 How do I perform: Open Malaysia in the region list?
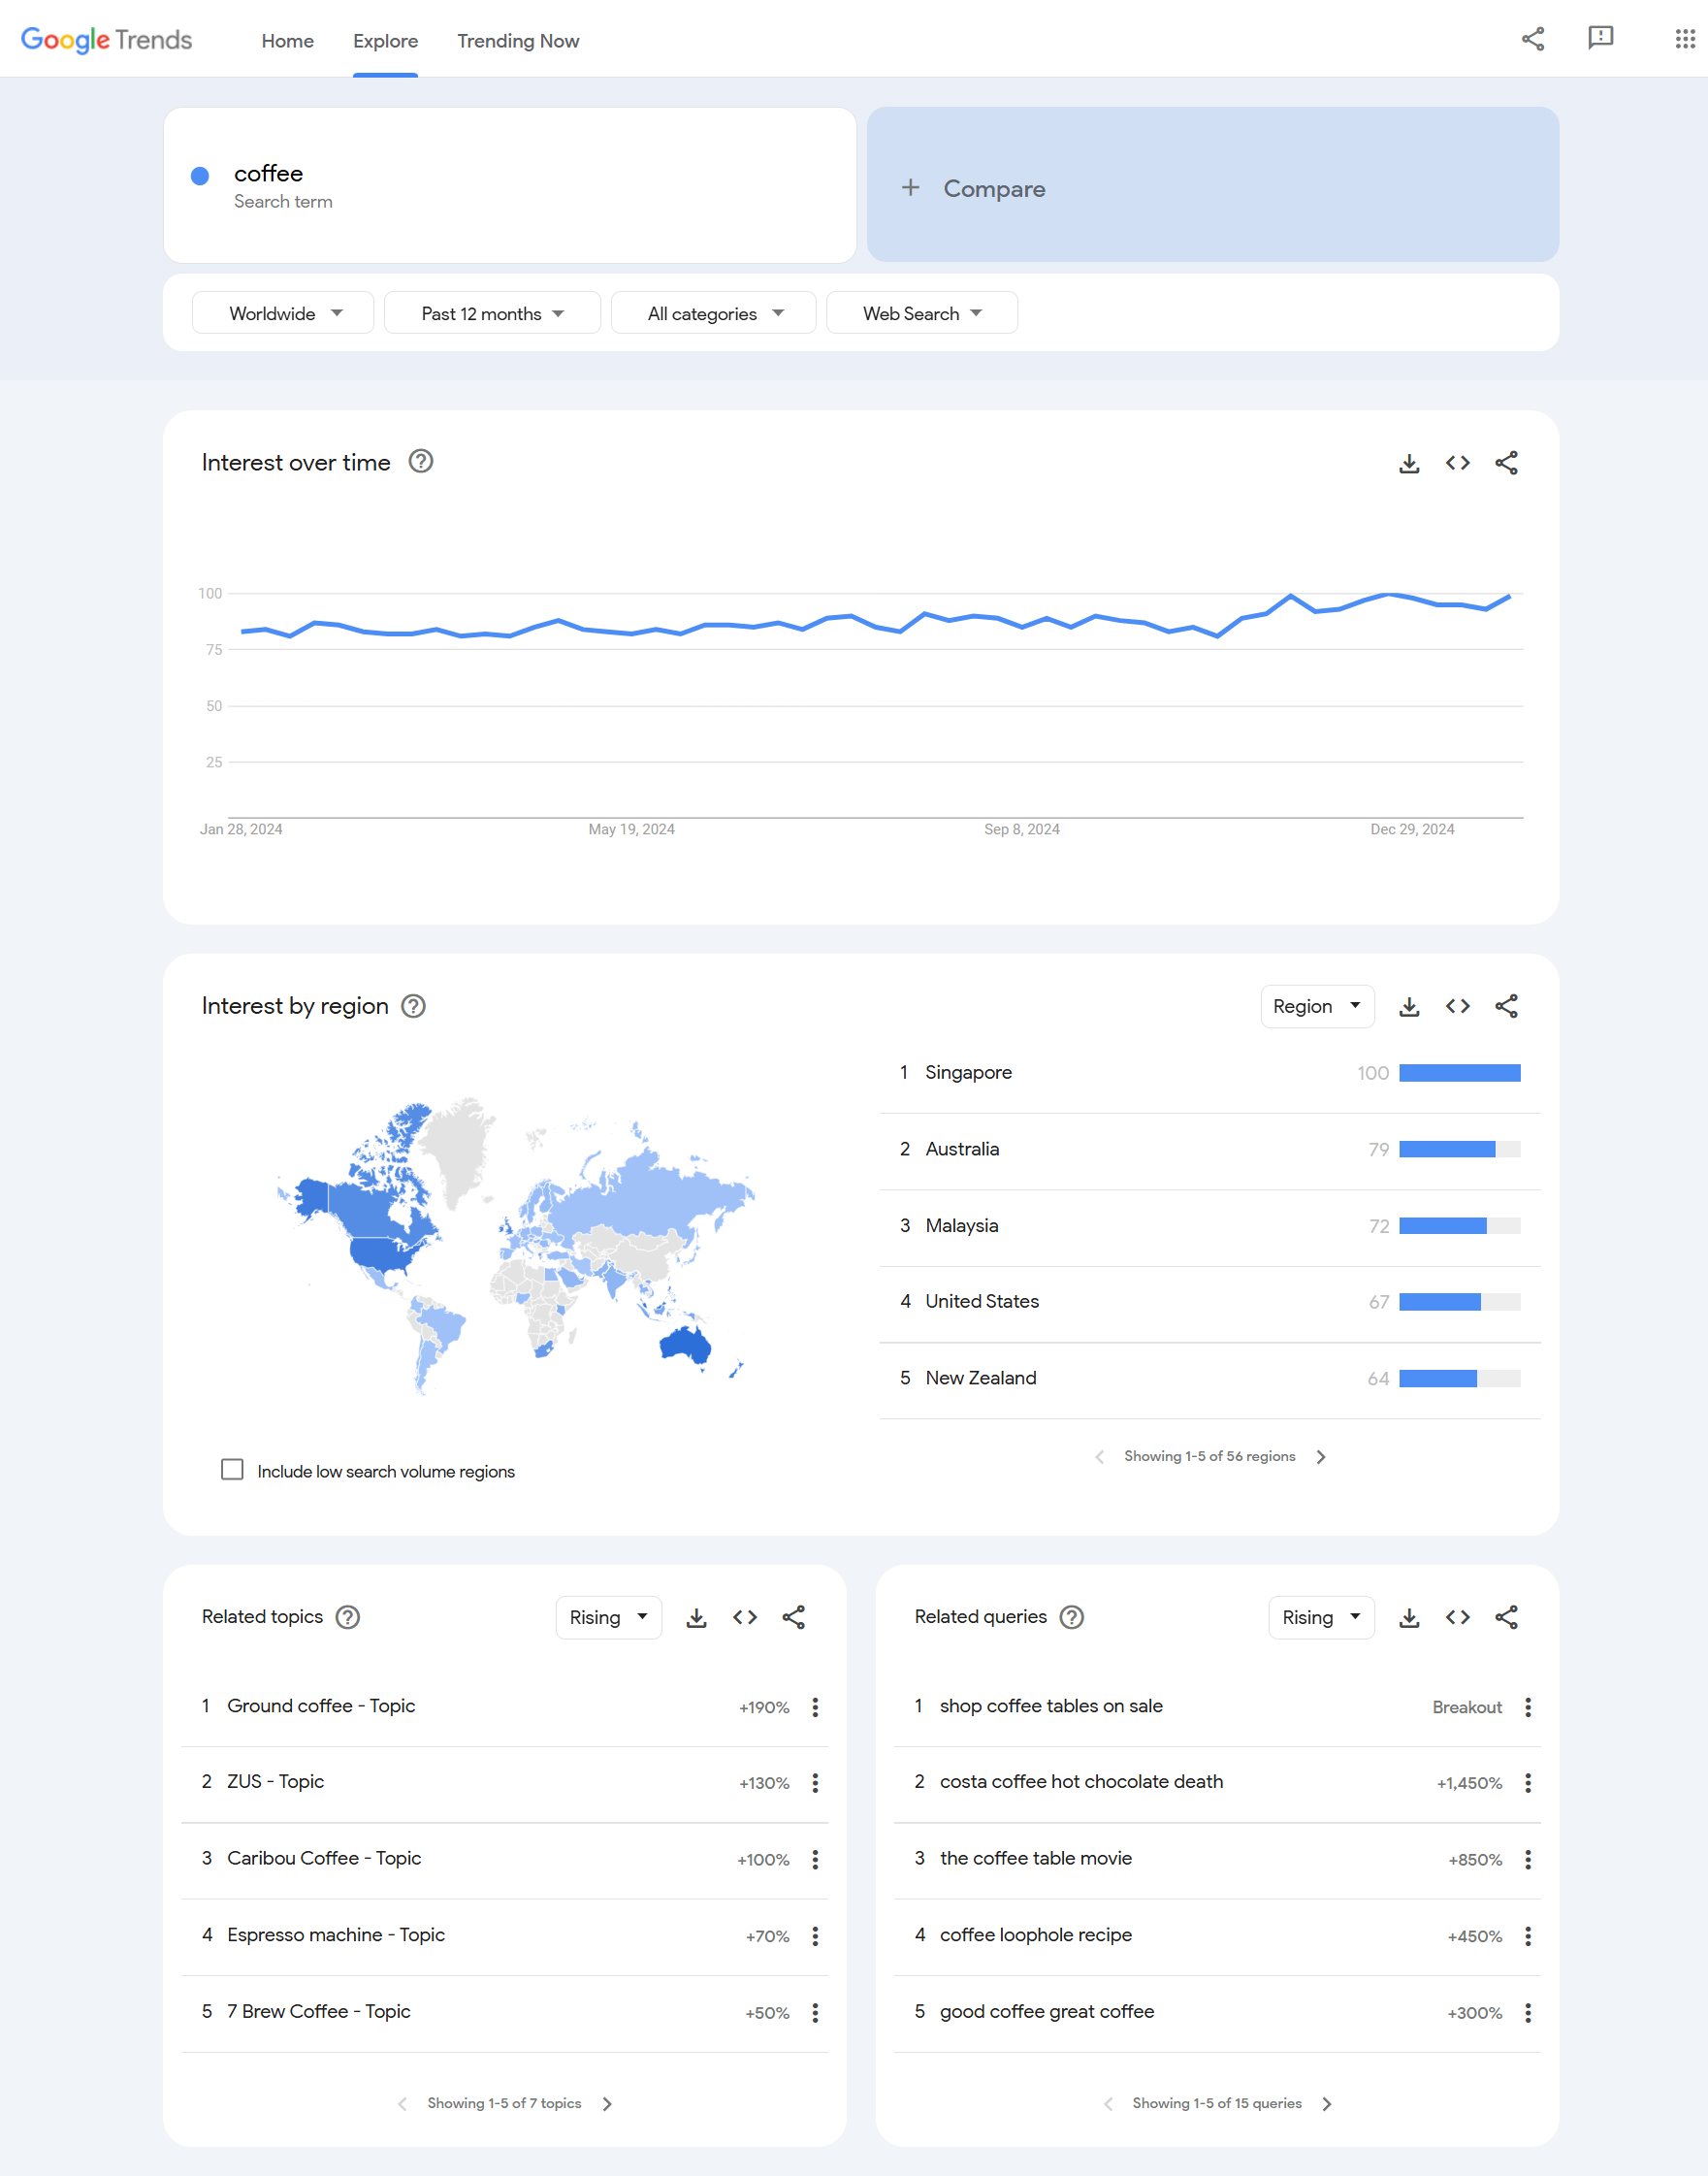click(961, 1225)
